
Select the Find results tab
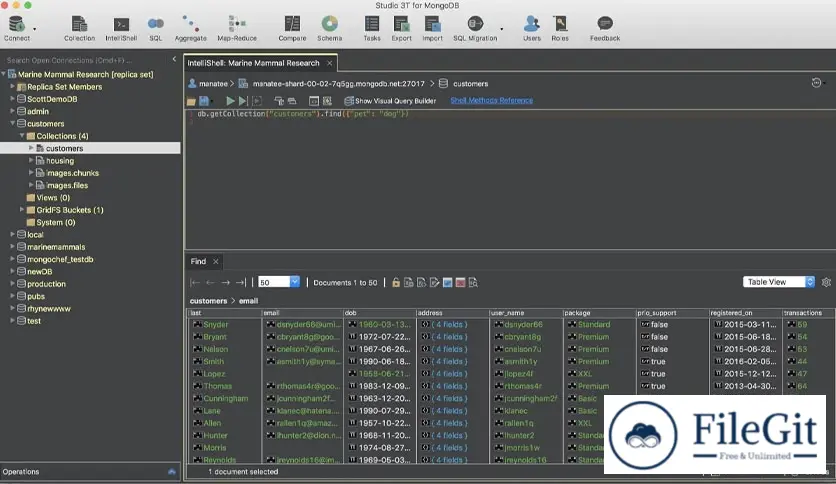pos(198,261)
